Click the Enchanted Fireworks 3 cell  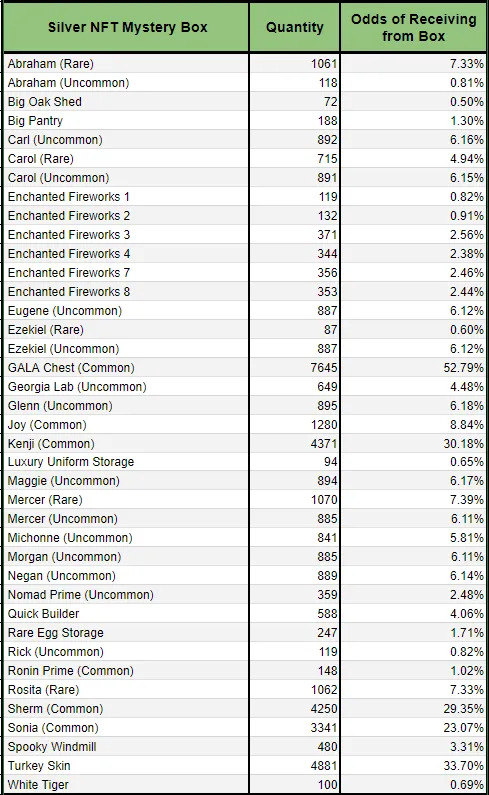[126, 235]
